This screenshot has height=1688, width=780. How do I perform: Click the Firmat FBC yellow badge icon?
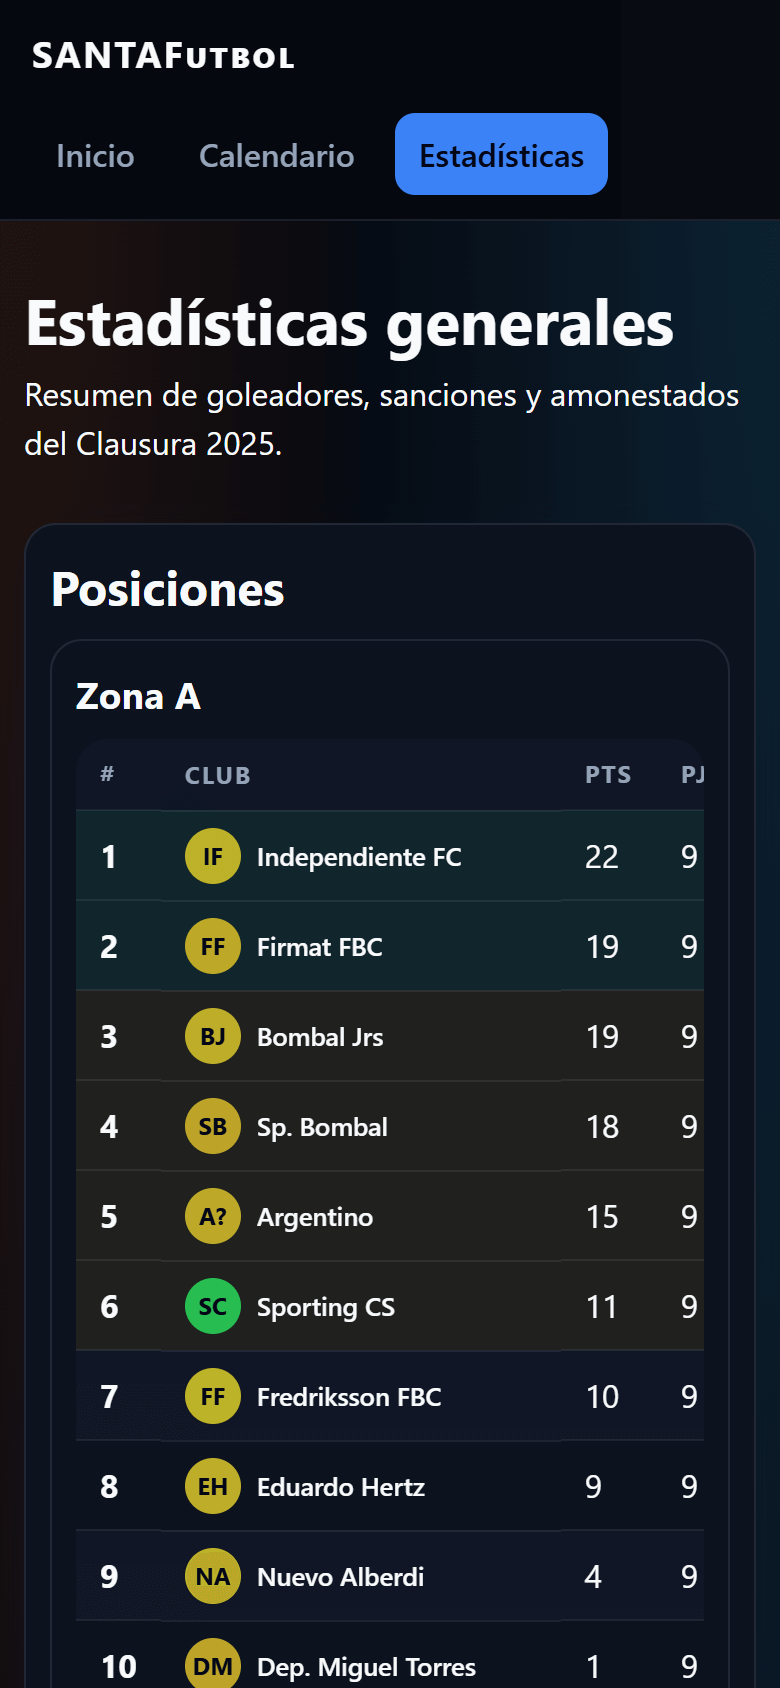212,946
